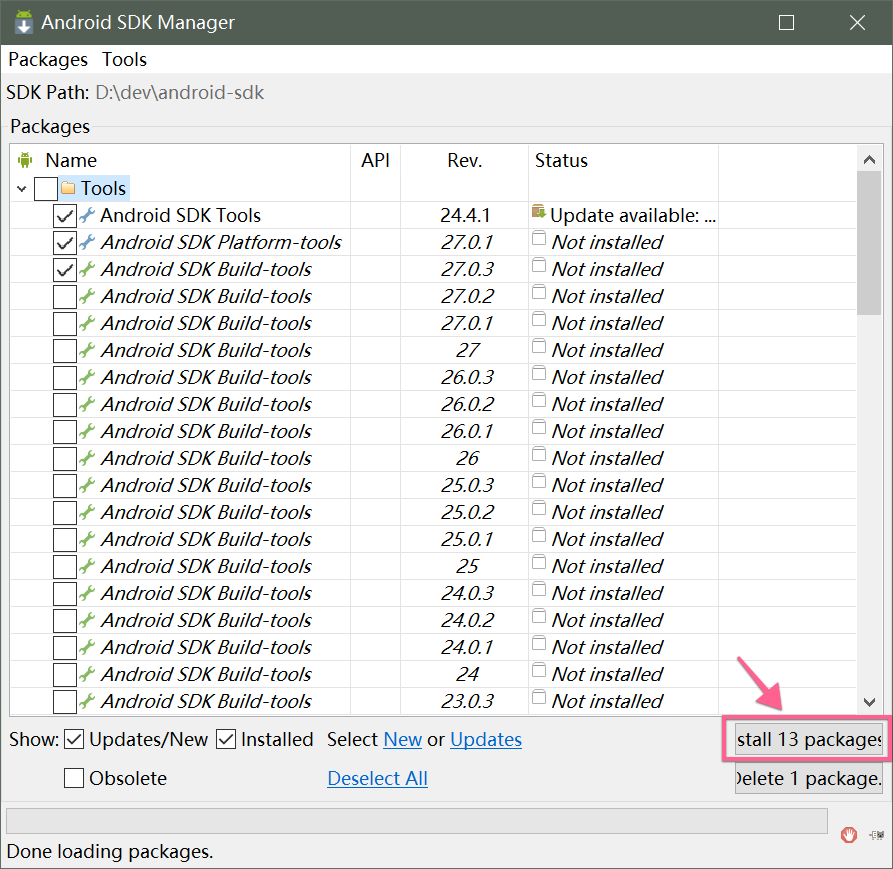The image size is (893, 869).
Task: Sort by the Rev. column header
Action: pos(464,160)
